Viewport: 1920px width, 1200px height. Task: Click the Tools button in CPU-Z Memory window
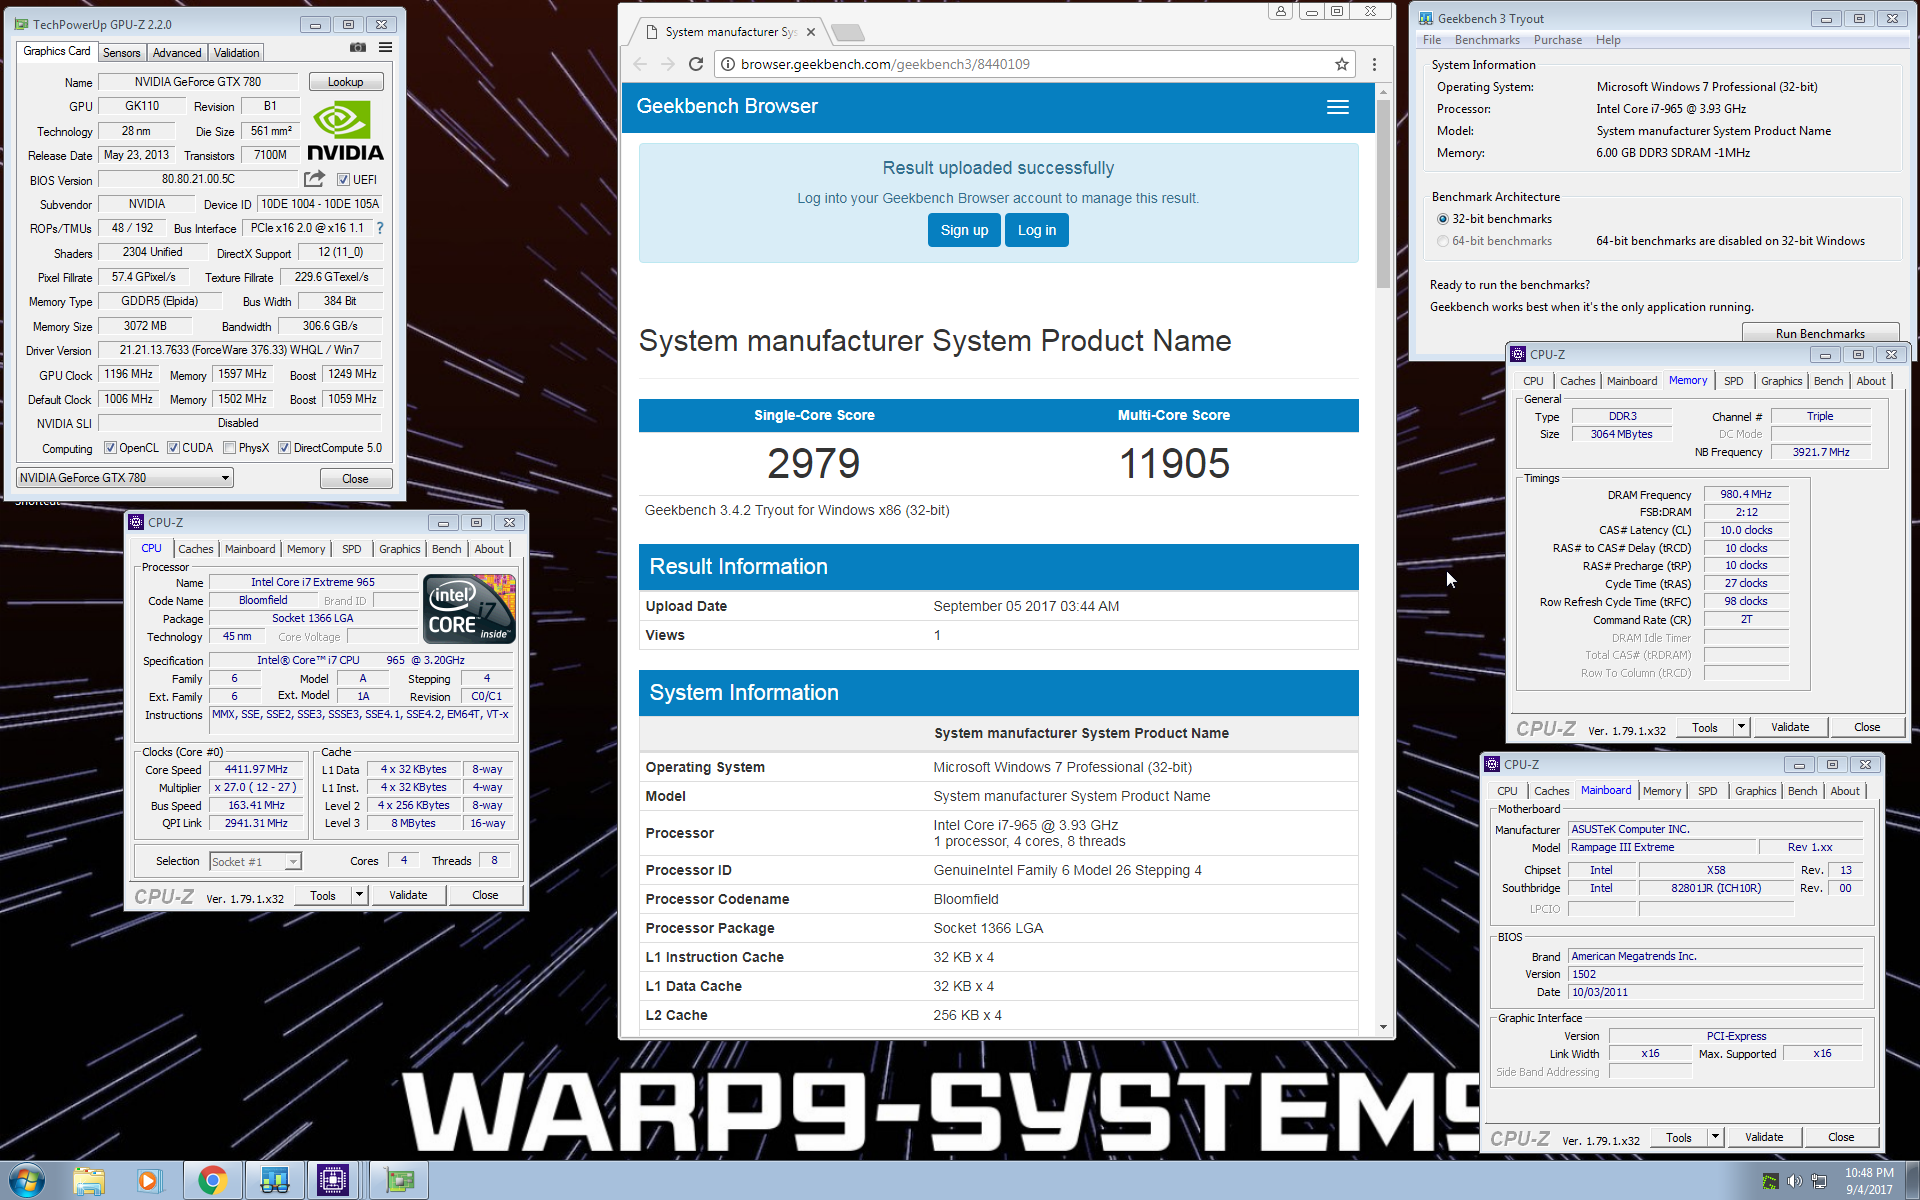pos(1705,727)
